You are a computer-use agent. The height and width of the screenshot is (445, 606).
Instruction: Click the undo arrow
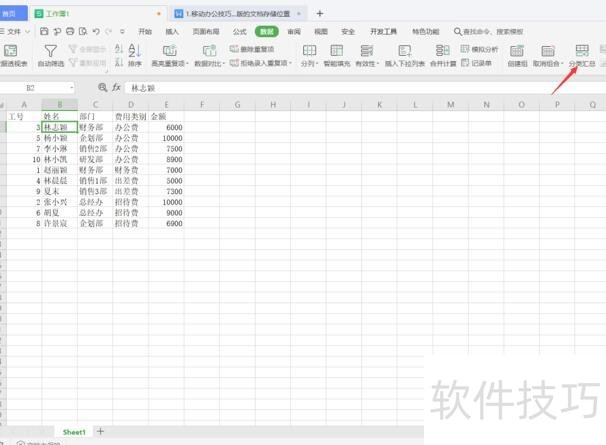click(x=96, y=31)
